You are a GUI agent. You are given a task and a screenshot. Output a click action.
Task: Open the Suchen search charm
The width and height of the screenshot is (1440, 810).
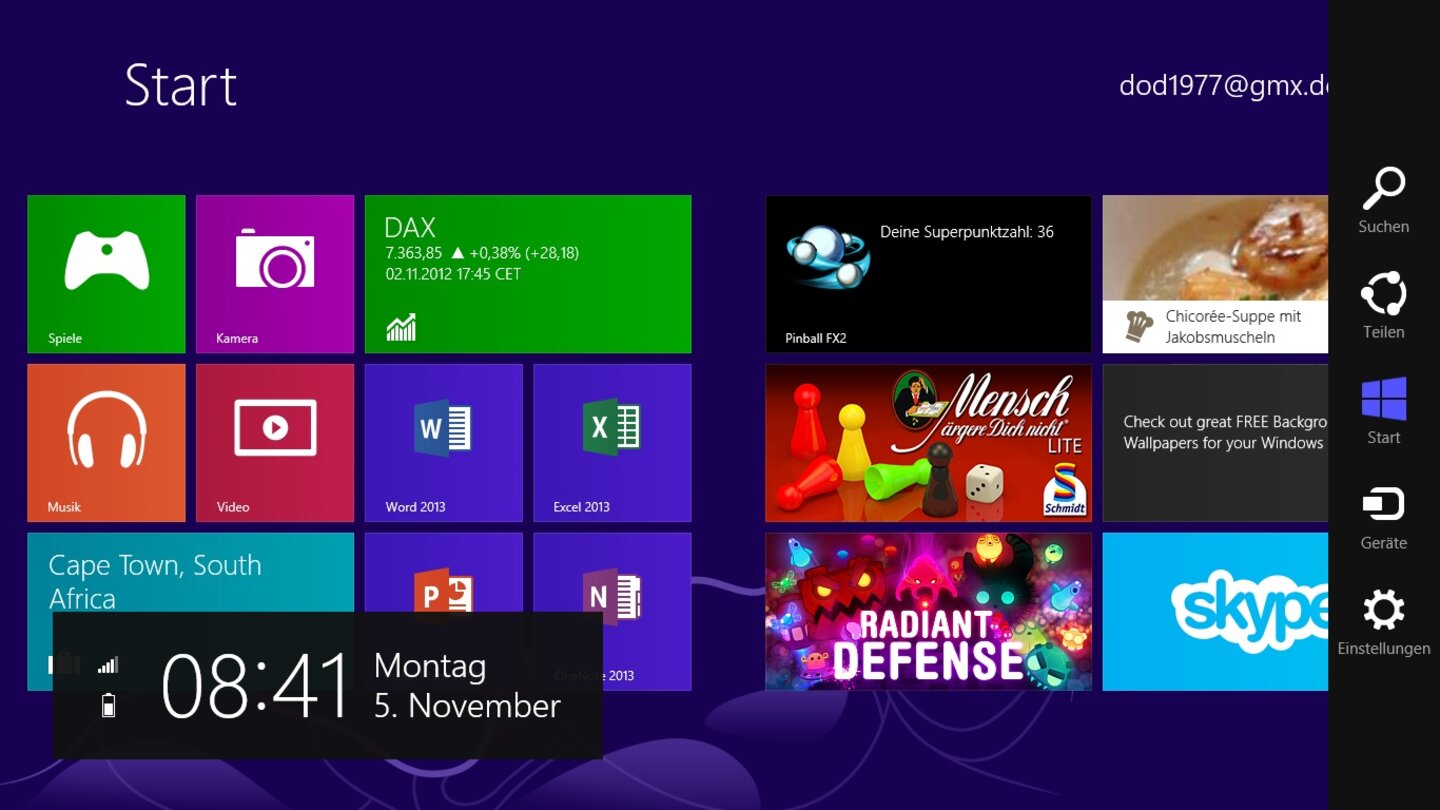(1384, 200)
